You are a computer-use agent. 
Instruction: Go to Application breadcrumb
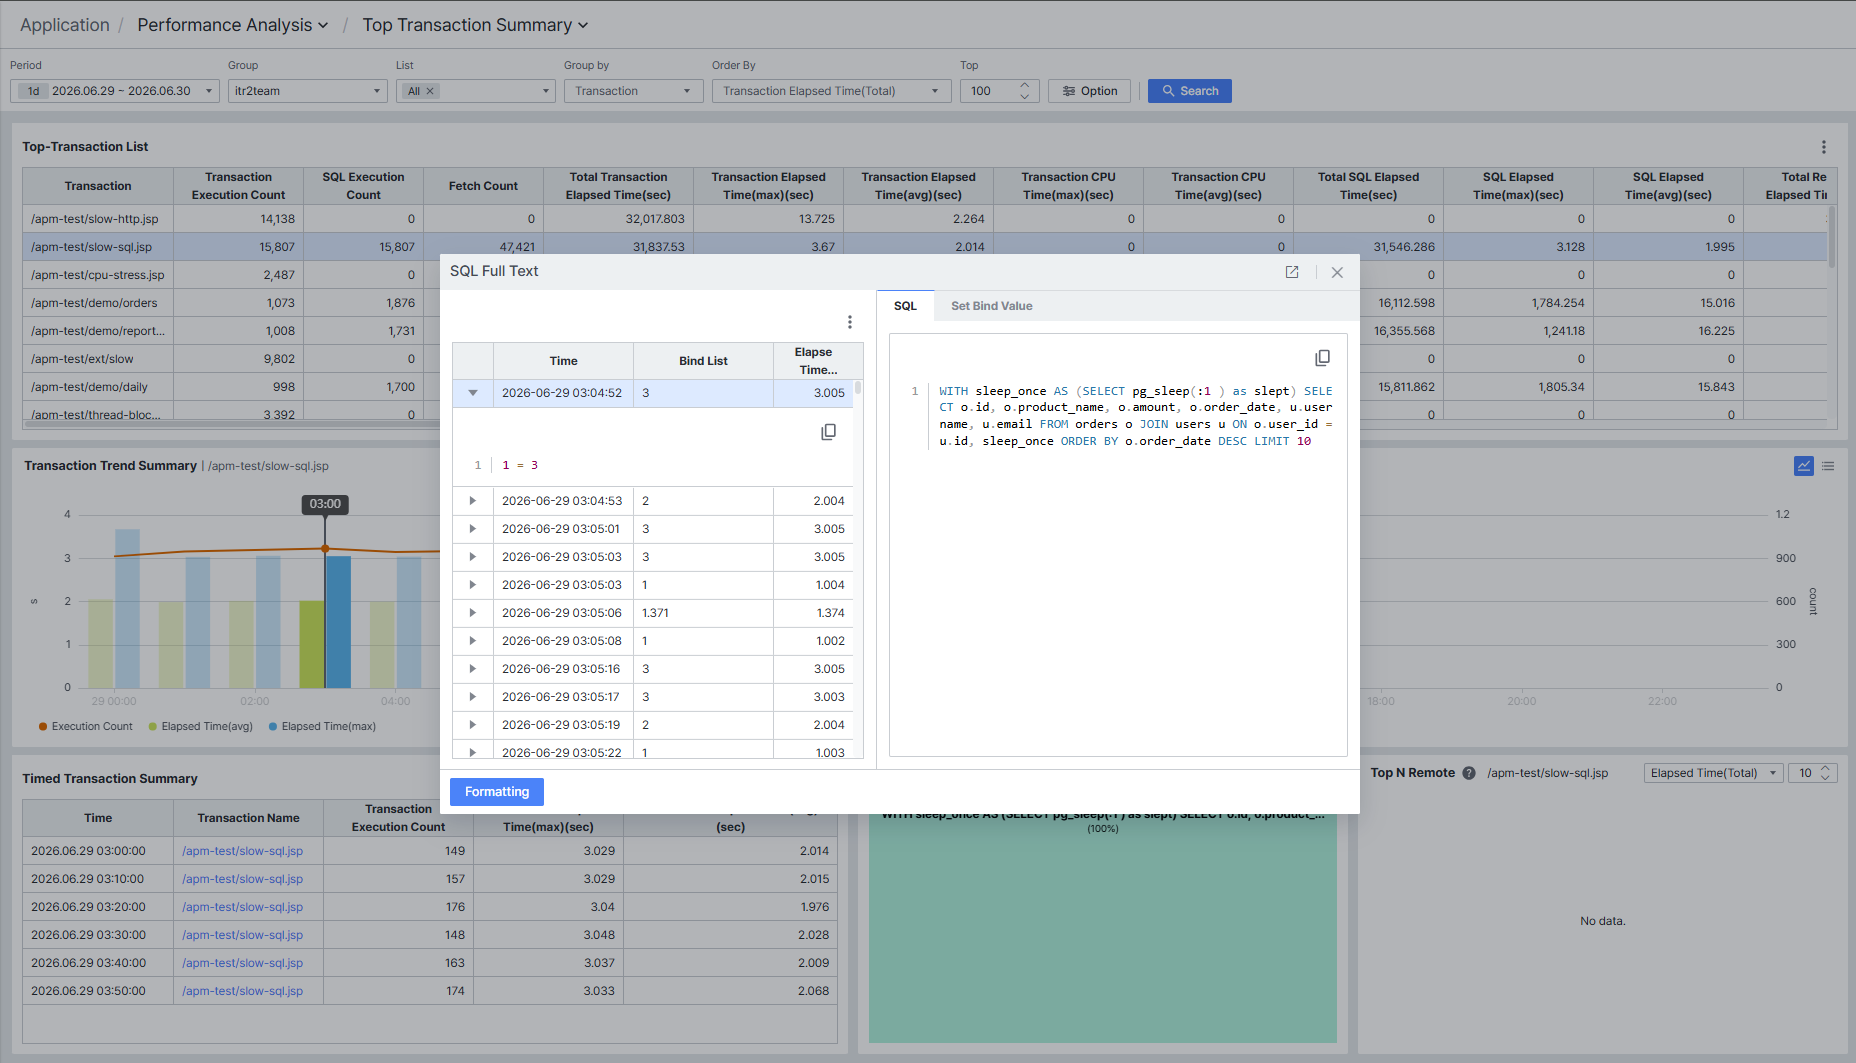coord(65,25)
